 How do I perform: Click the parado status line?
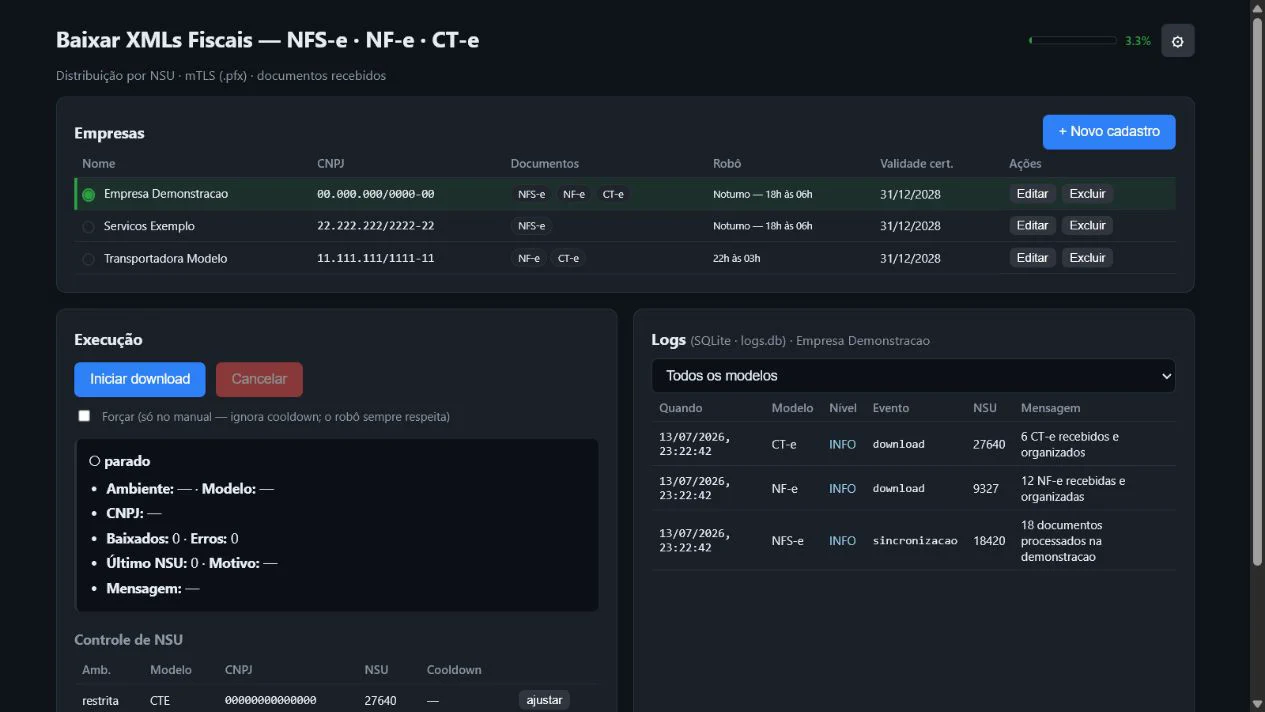[120, 462]
